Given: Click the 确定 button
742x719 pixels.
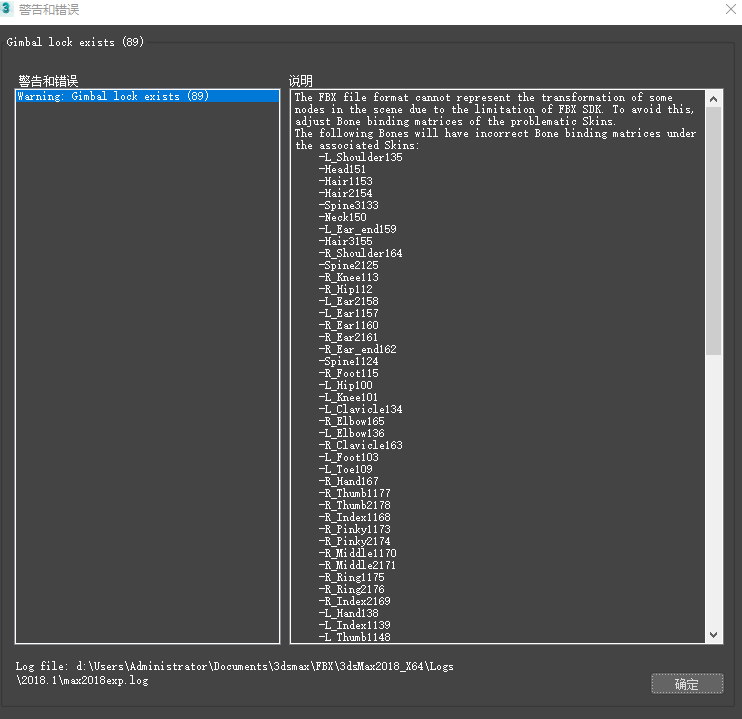Looking at the screenshot, I should click(687, 683).
